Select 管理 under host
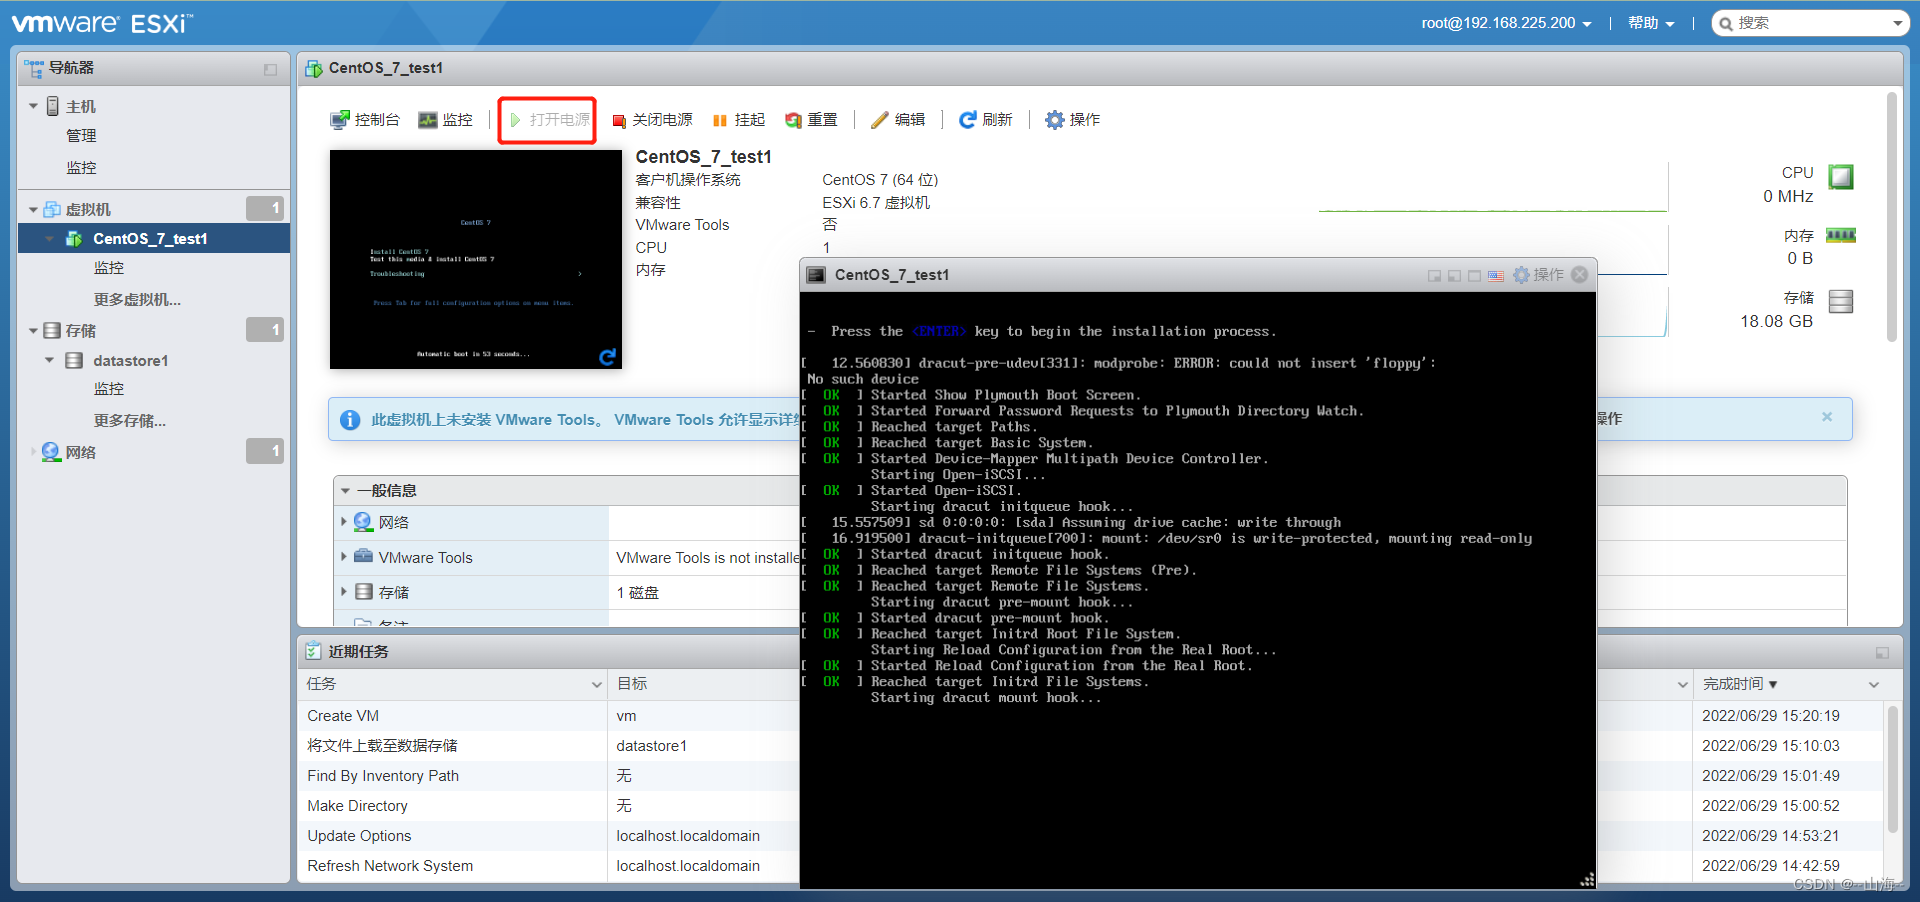1920x902 pixels. [81, 136]
